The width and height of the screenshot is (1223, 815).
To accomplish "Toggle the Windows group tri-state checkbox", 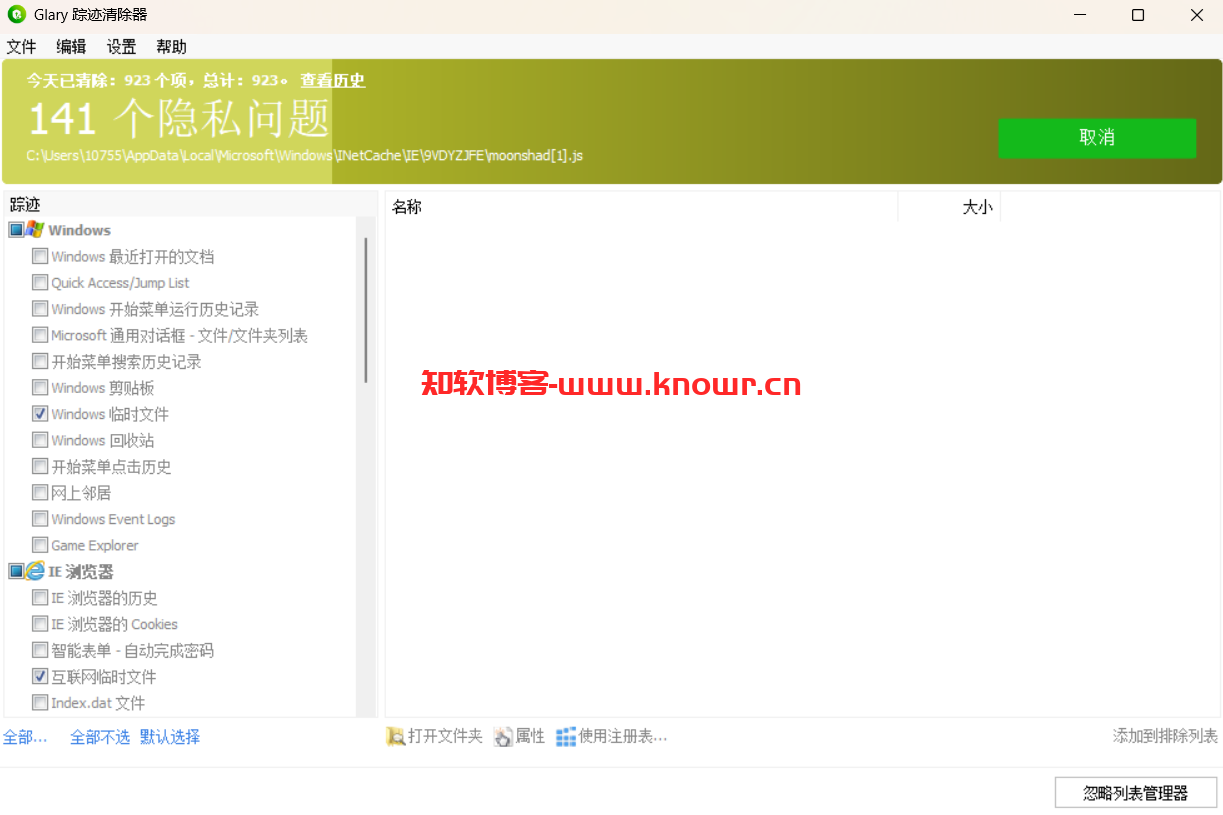I will [16, 230].
